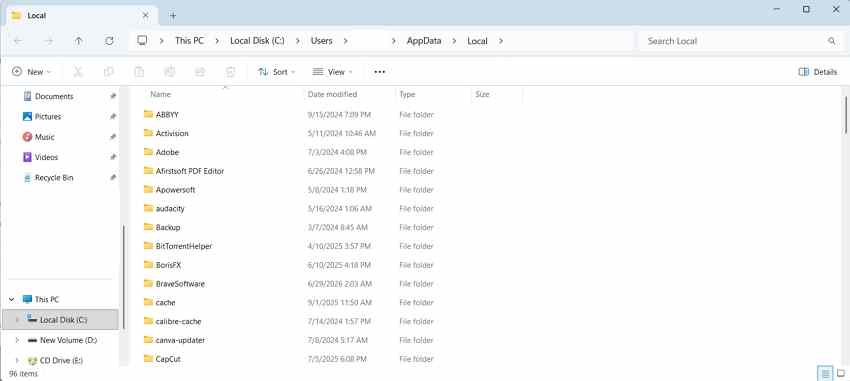
Task: Navigate up one folder level
Action: [x=79, y=41]
